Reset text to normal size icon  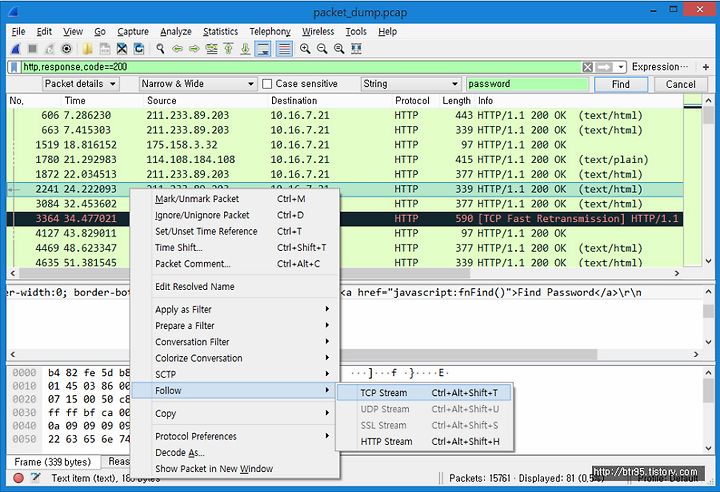pos(339,49)
